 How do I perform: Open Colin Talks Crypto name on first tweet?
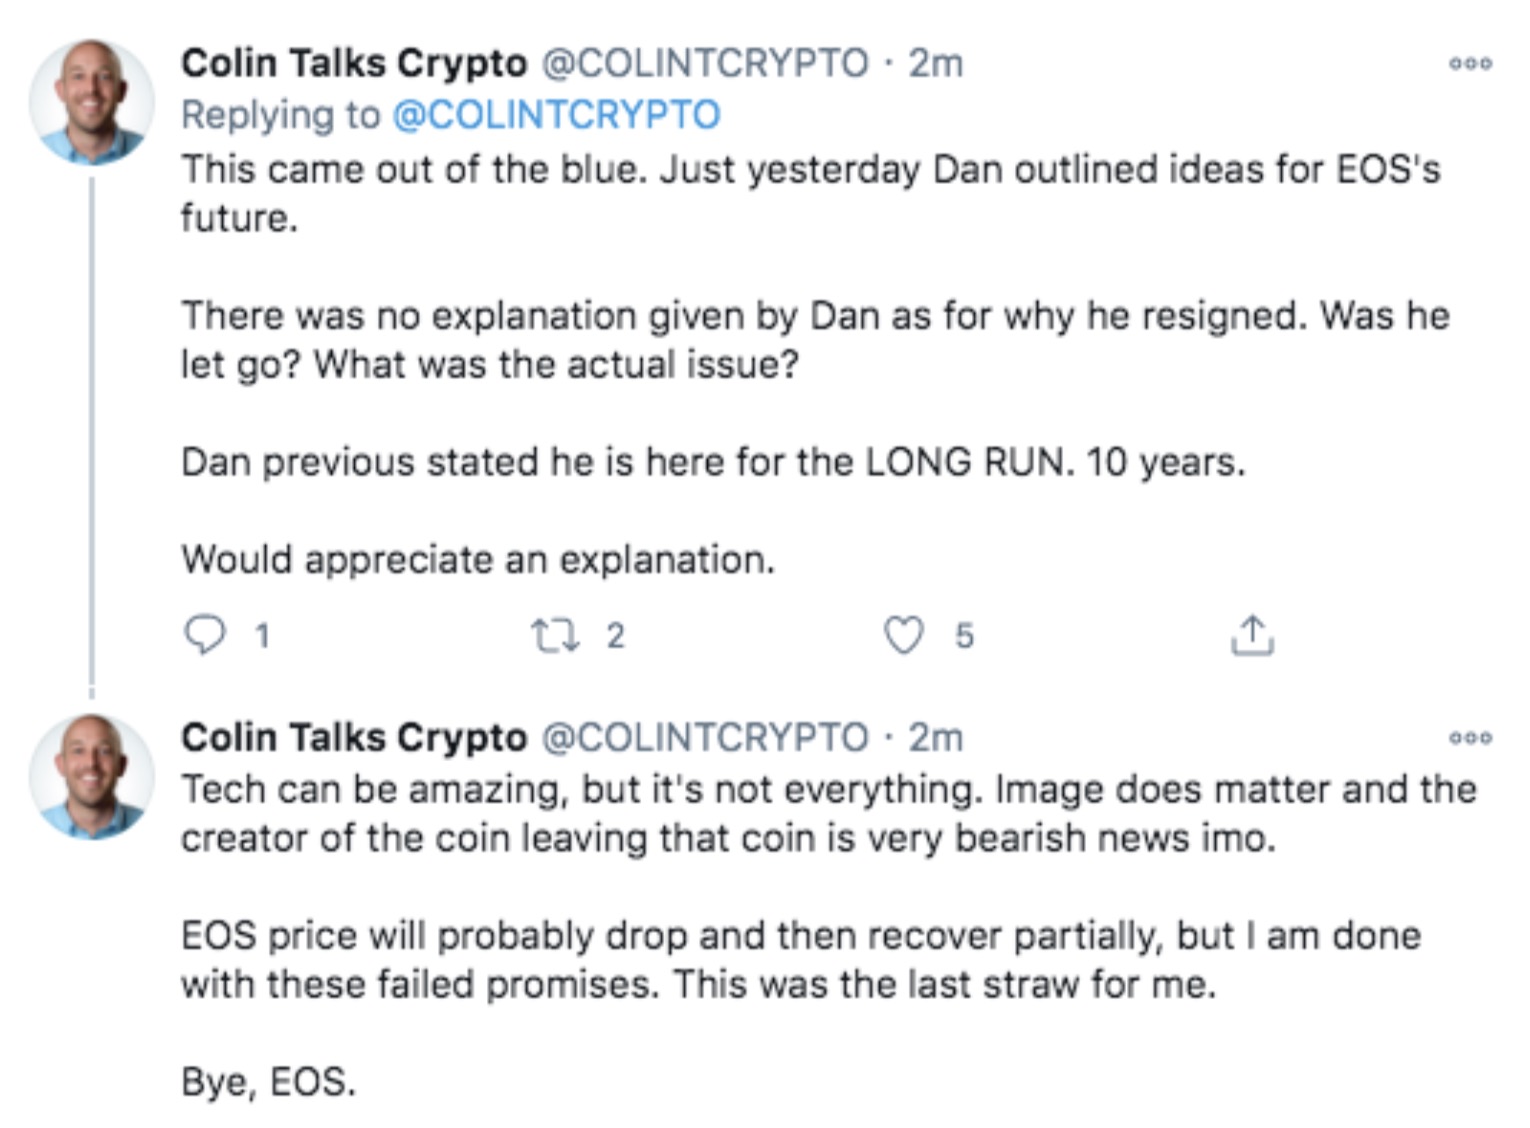click(353, 63)
